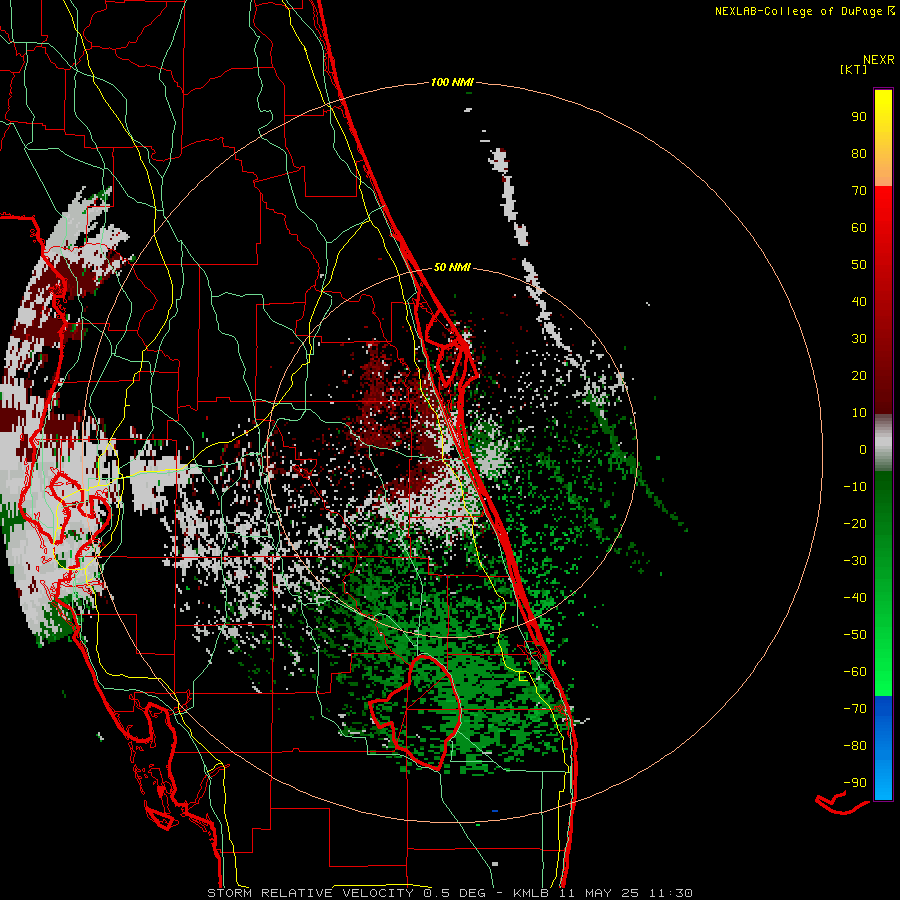Screen dimensions: 900x900
Task: Click the -30 scale value
Action: [x=855, y=561]
